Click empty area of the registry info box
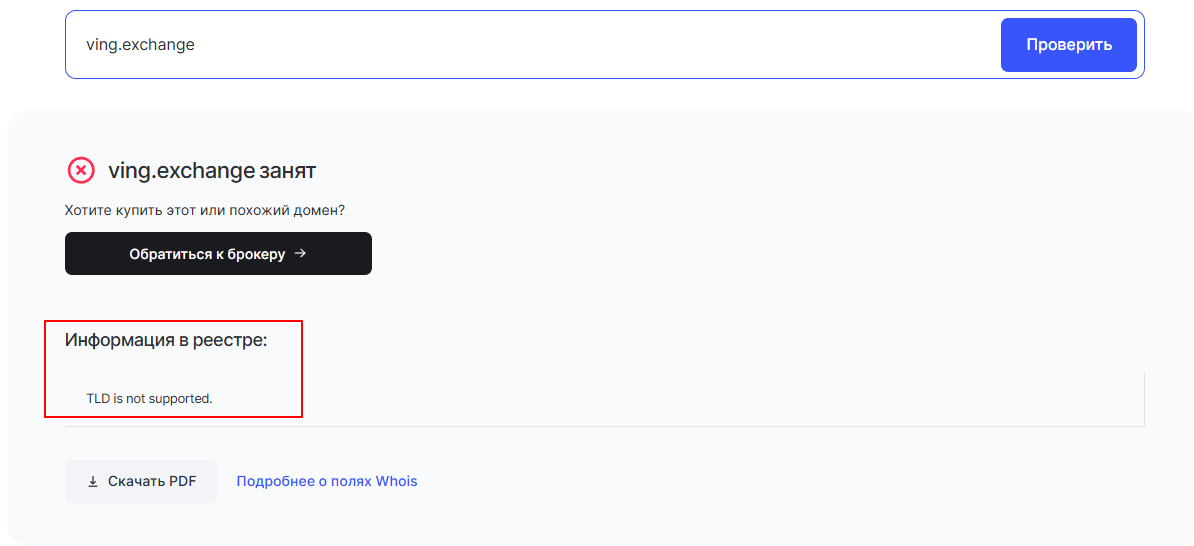1194x546 pixels. click(x=700, y=398)
